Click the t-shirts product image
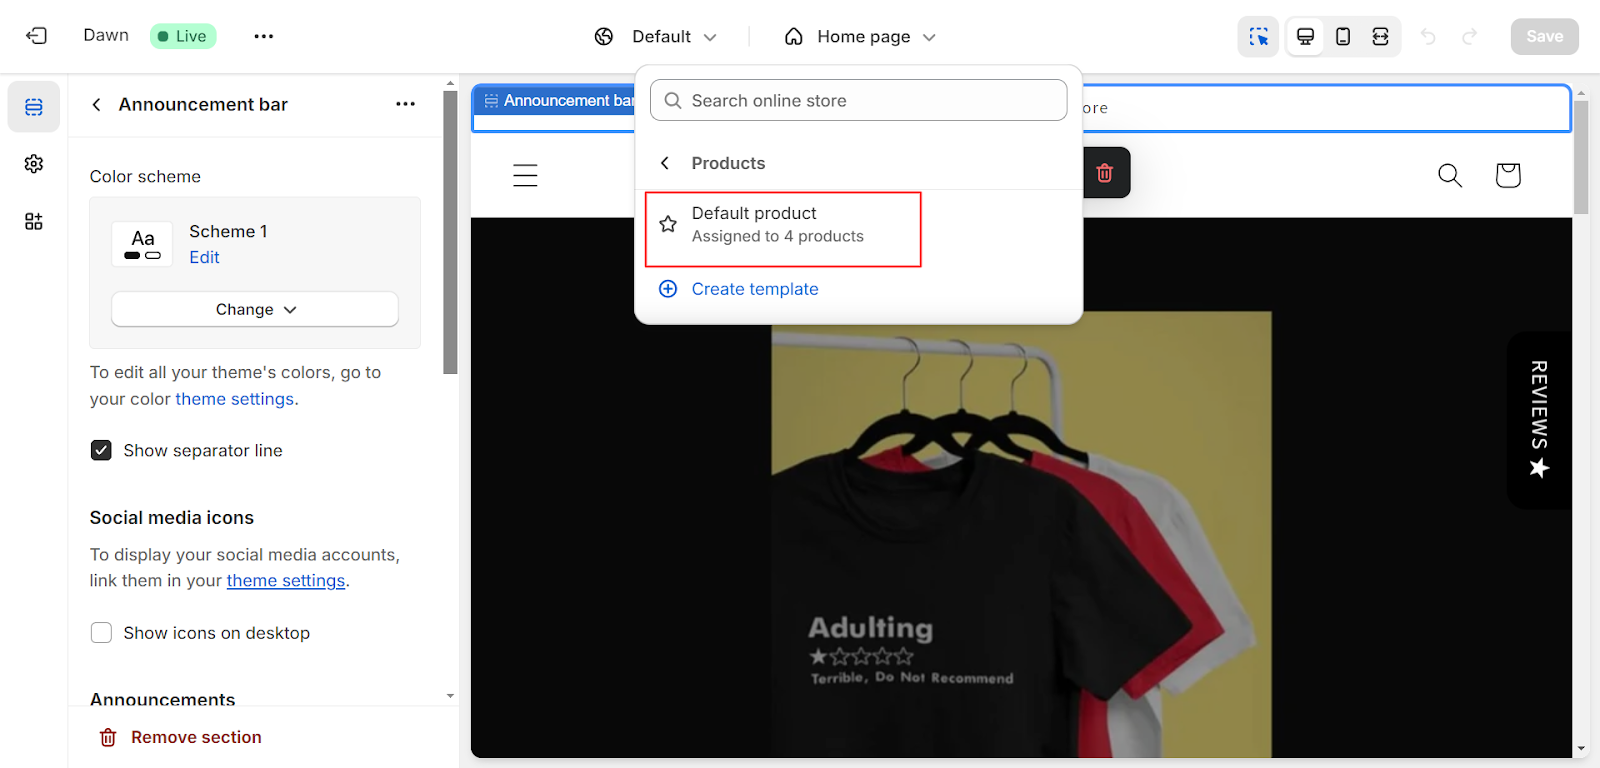Image resolution: width=1600 pixels, height=768 pixels. tap(1021, 534)
